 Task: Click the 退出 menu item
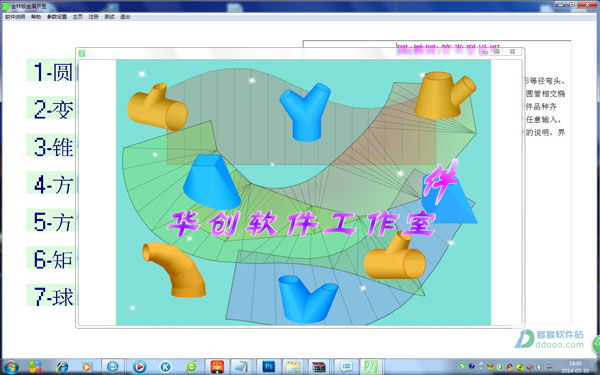[x=125, y=17]
